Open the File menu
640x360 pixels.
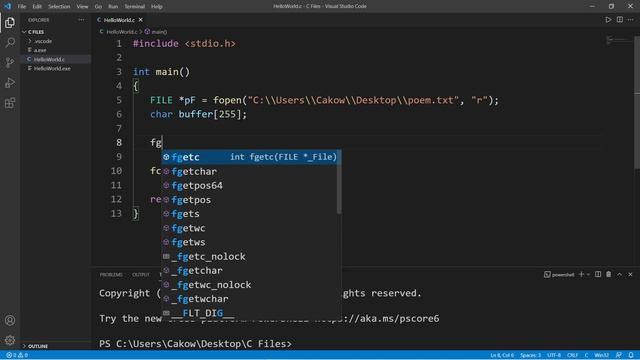pyautogui.click(x=22, y=7)
